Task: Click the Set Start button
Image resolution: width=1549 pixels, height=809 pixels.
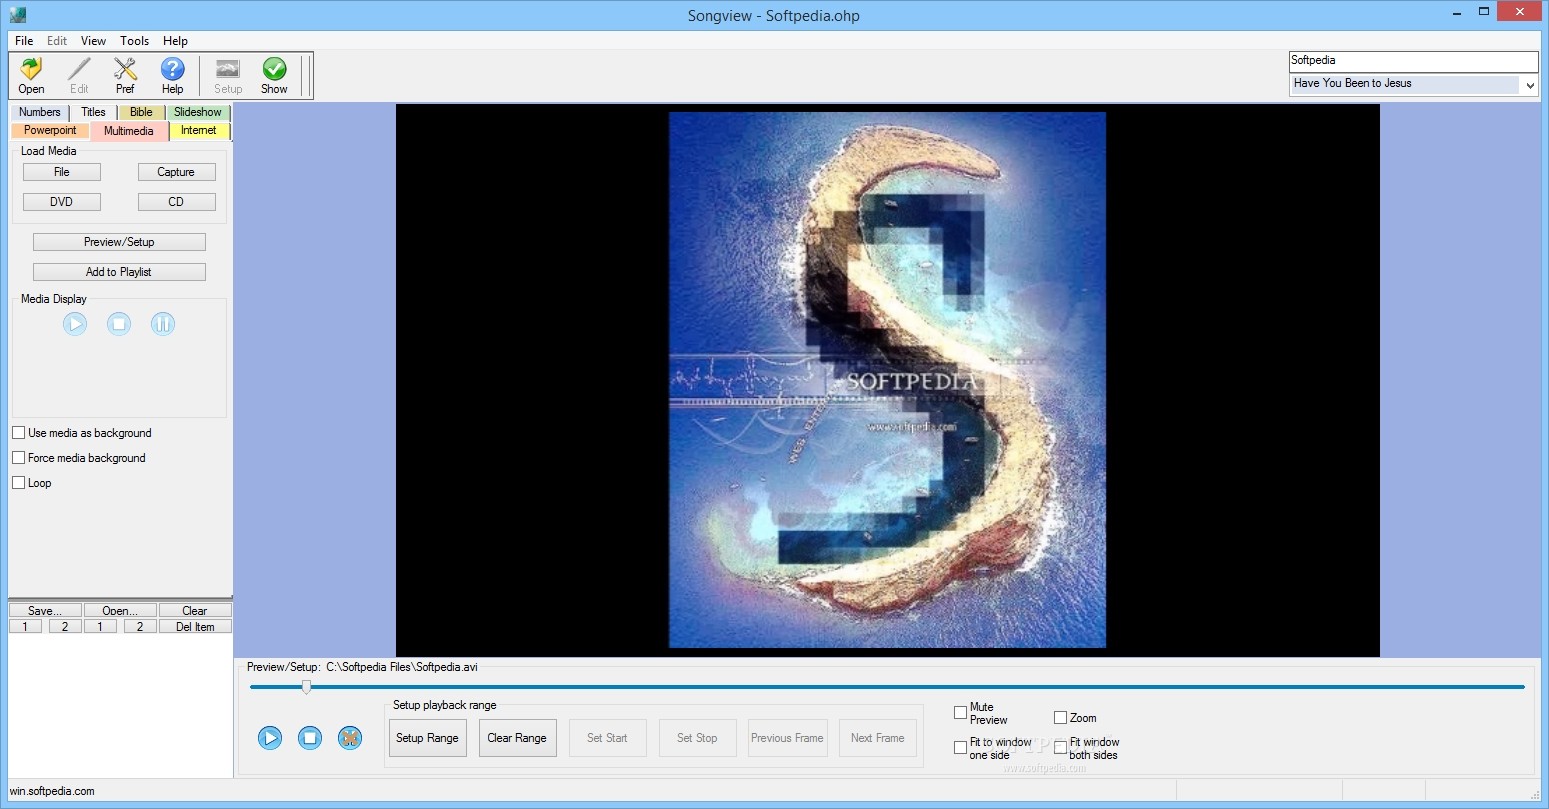Action: (x=607, y=738)
